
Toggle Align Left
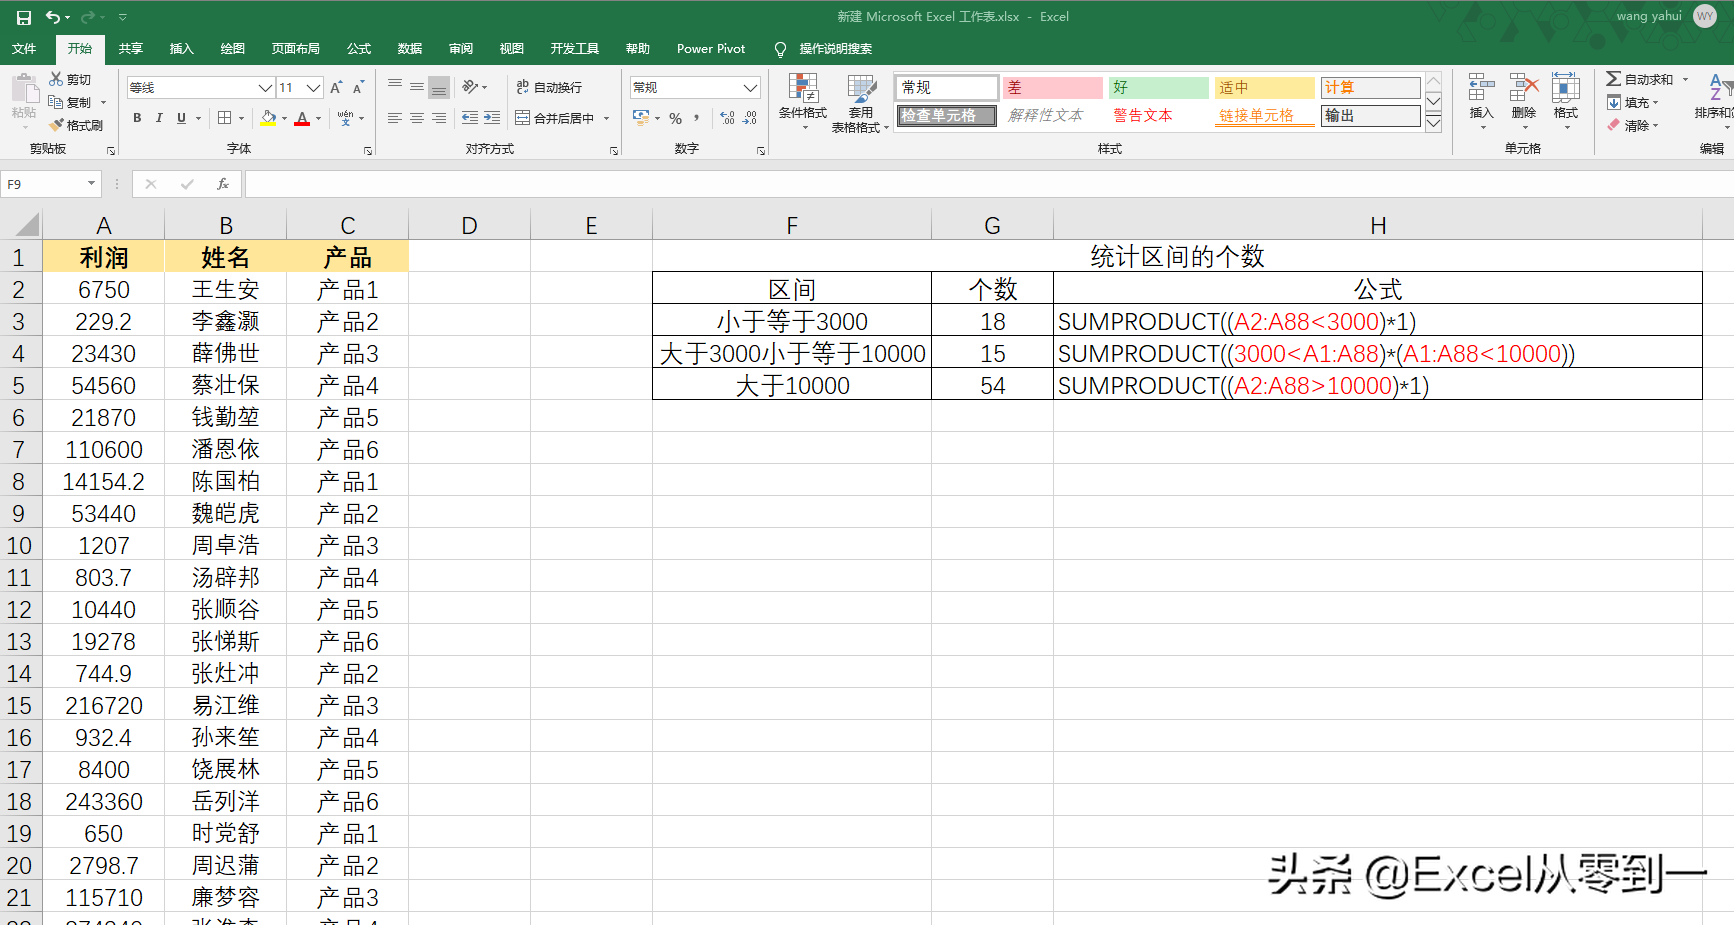pyautogui.click(x=395, y=118)
